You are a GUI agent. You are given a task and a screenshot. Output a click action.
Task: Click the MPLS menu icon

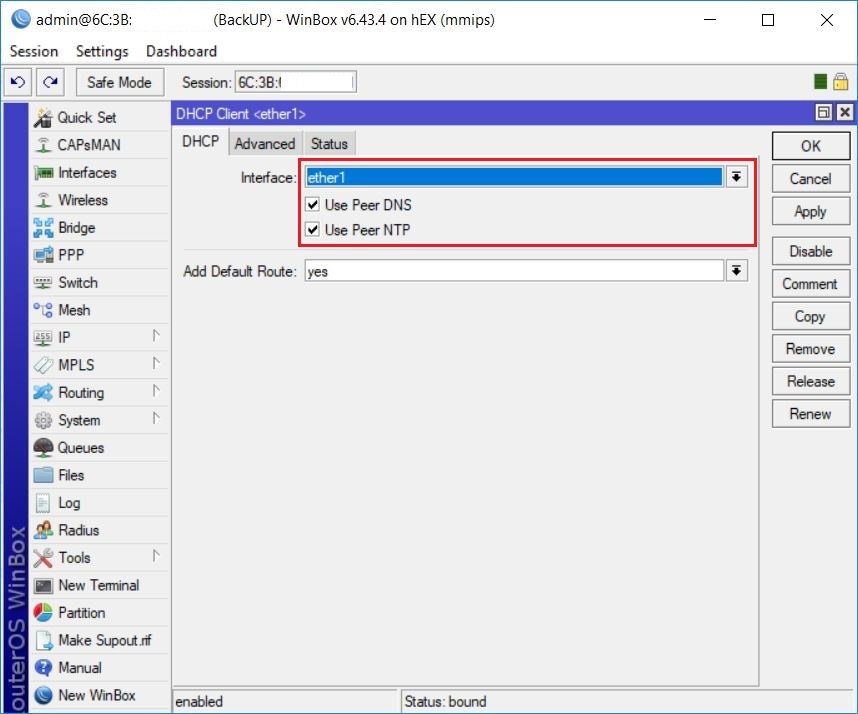43,365
